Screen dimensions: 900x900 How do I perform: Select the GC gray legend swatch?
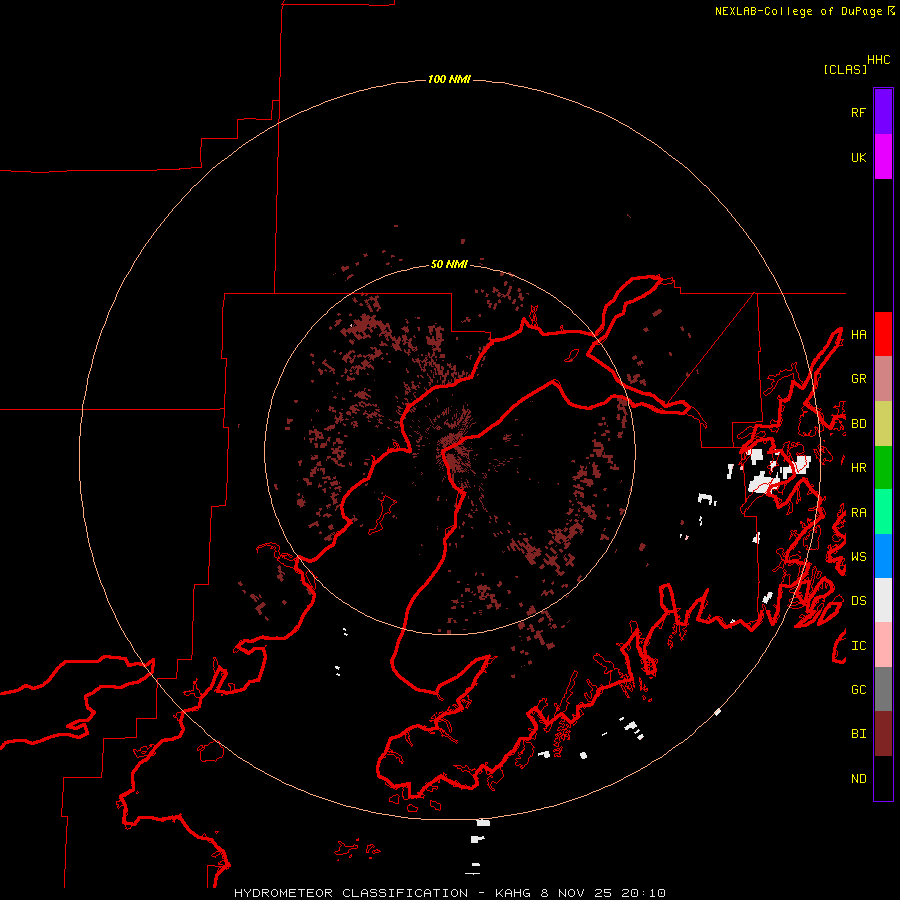(883, 689)
